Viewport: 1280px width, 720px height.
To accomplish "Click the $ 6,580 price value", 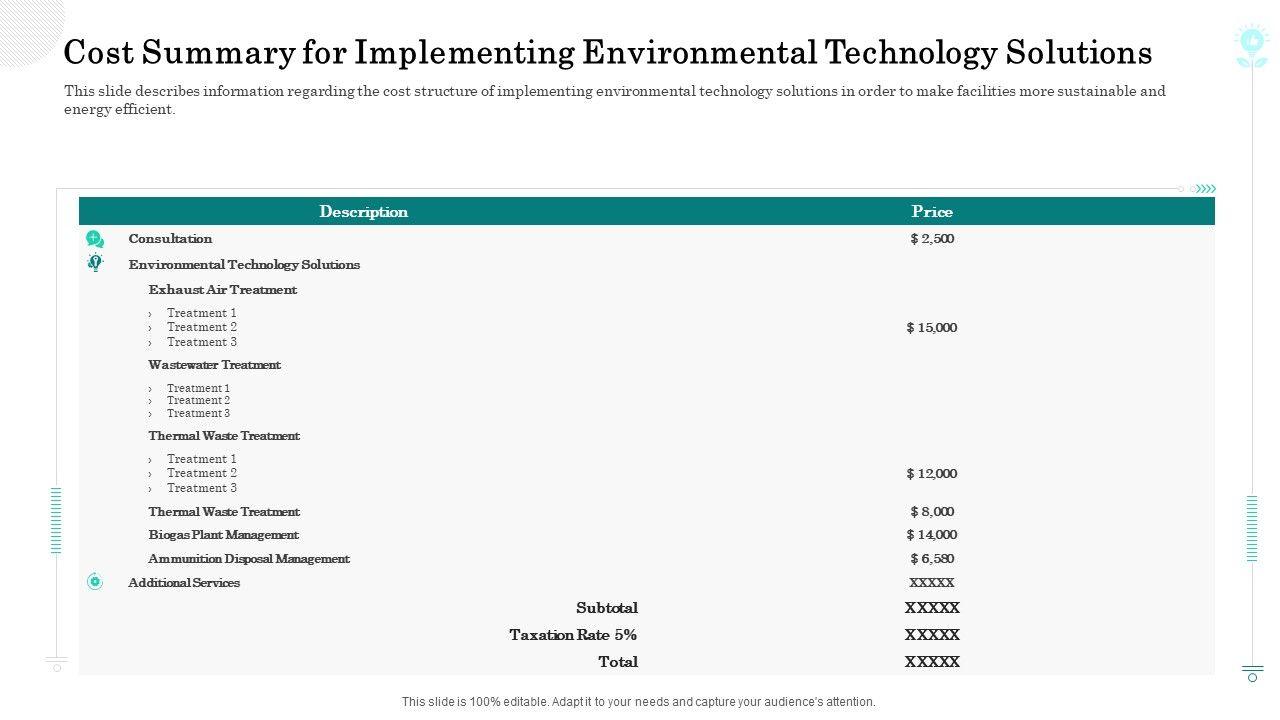I will pos(932,559).
